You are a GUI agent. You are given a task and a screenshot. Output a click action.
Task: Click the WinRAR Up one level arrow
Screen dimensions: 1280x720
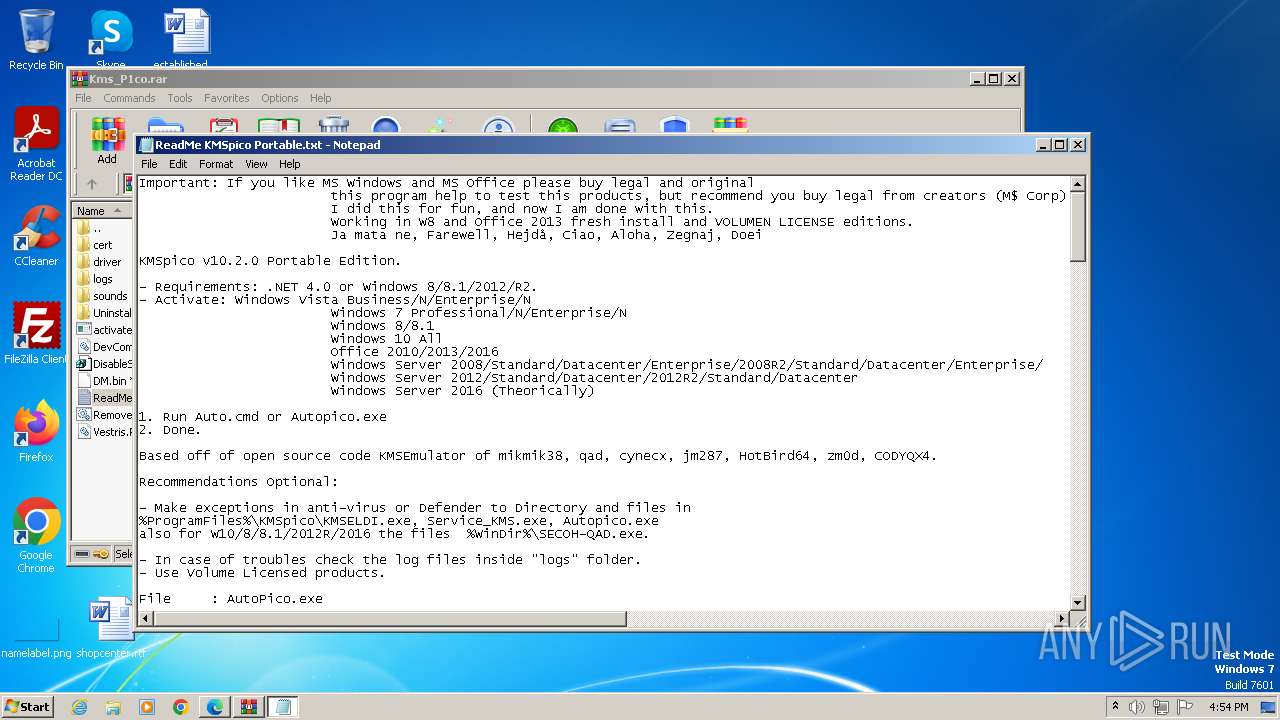pyautogui.click(x=92, y=184)
